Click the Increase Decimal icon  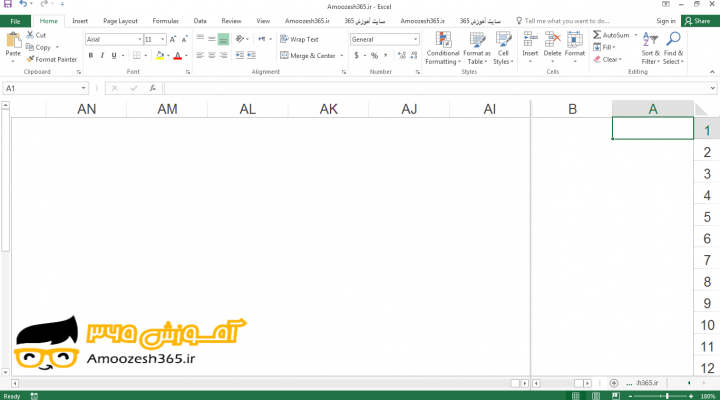click(x=402, y=56)
